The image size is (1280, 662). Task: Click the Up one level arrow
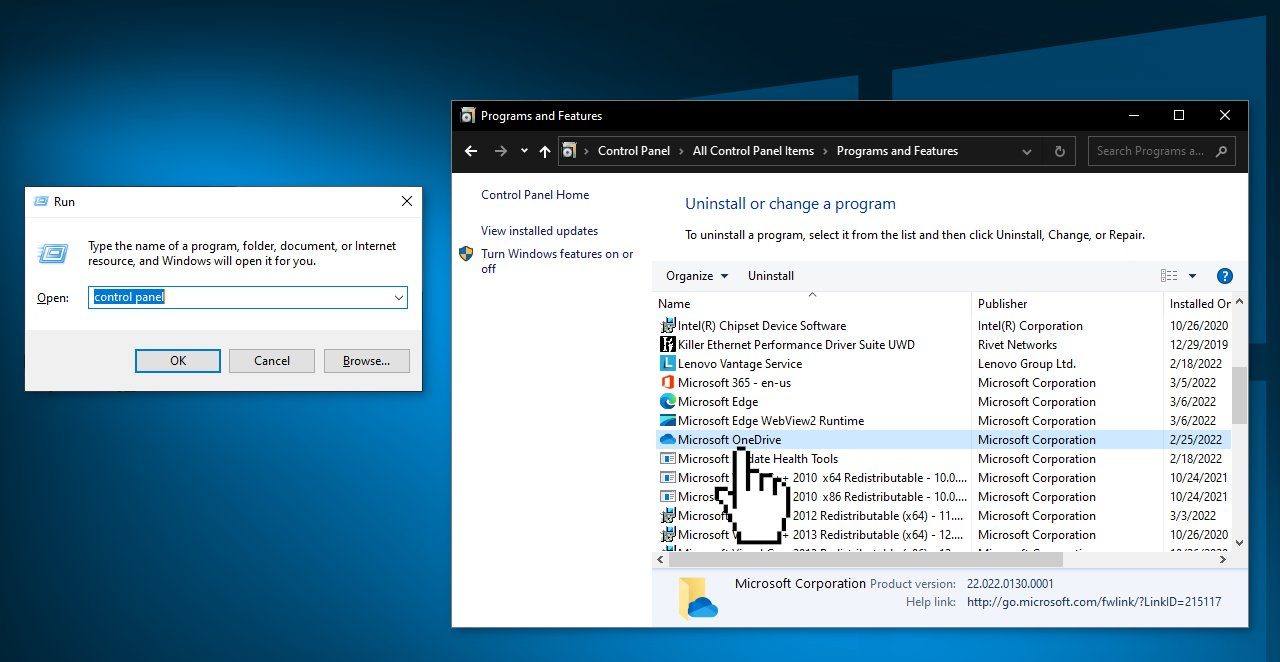(x=545, y=151)
